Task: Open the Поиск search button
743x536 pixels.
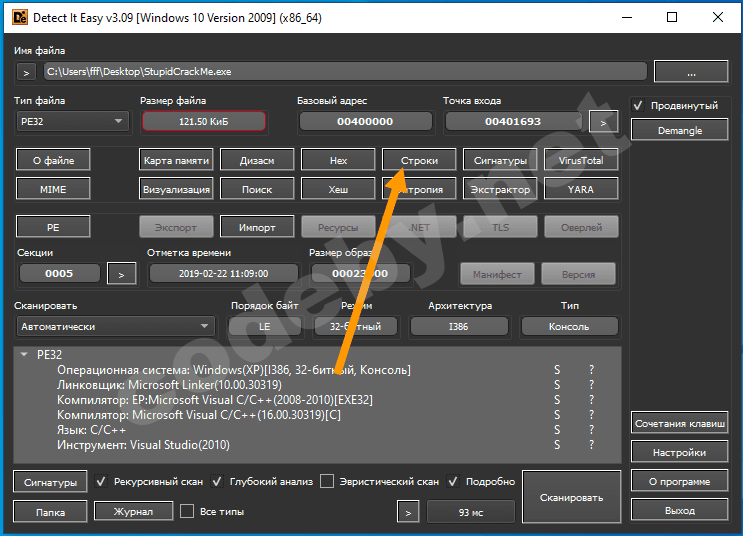Action: pos(257,189)
